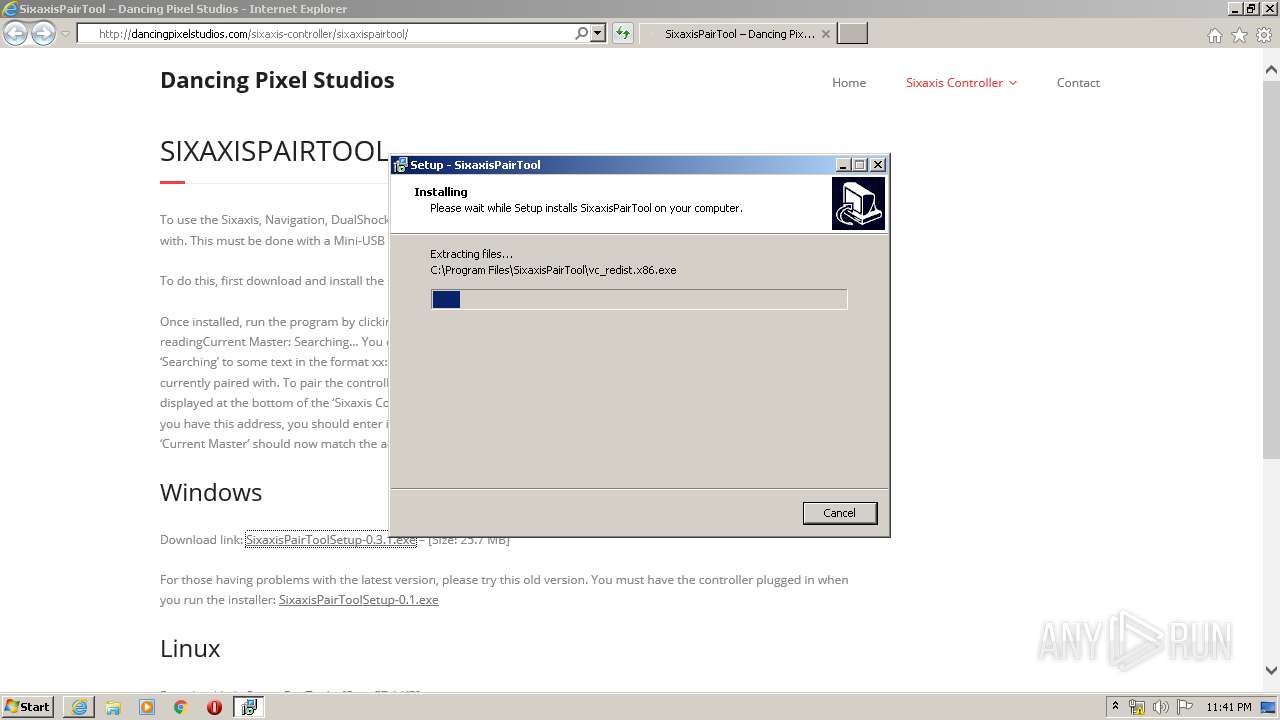Screen dimensions: 1280x720
Task: Click the setup installer computer icon
Action: tap(858, 204)
